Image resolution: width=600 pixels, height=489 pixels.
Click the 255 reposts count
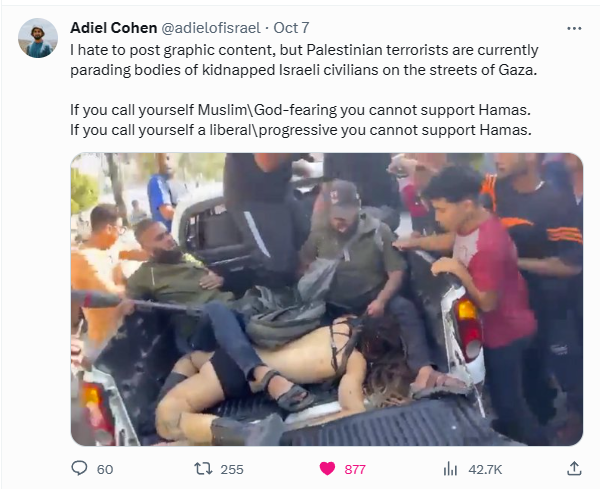pos(232,469)
